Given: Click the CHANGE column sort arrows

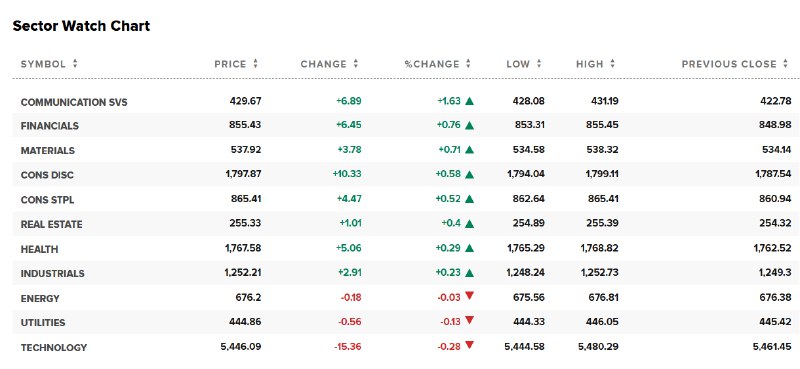Looking at the screenshot, I should tap(356, 64).
